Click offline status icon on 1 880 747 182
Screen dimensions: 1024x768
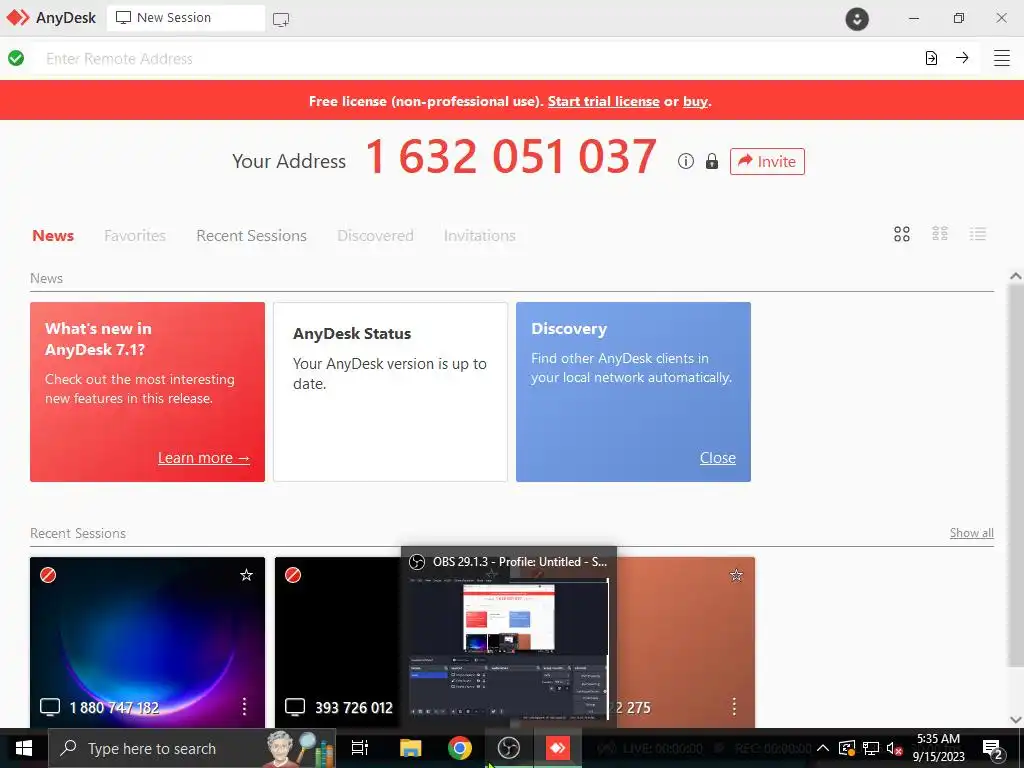[48, 575]
